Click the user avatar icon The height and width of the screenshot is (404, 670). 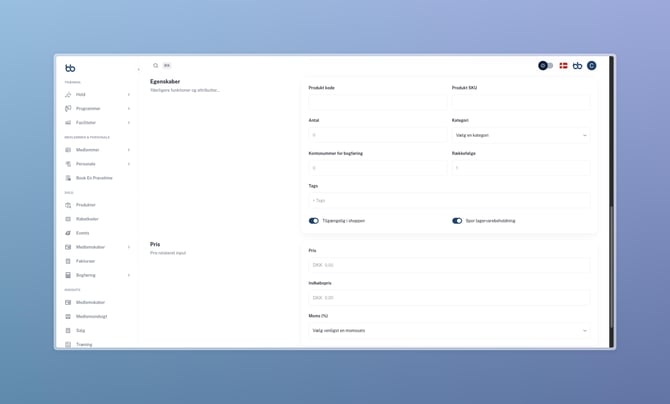pyautogui.click(x=591, y=66)
